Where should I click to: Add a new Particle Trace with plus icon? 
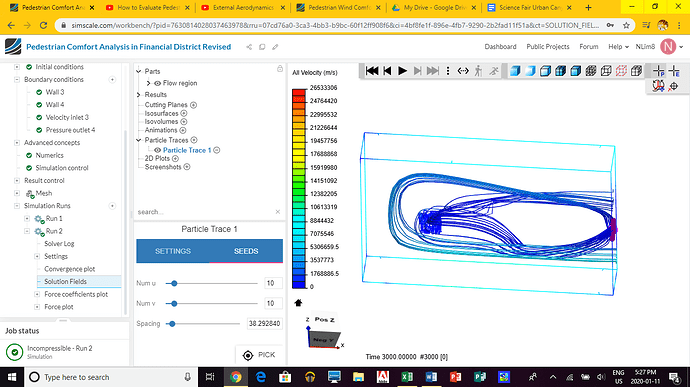(x=194, y=140)
